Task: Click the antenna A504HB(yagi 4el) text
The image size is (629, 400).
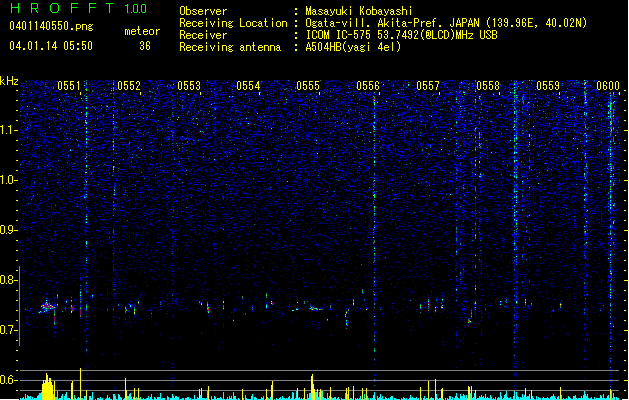Action: (x=353, y=47)
